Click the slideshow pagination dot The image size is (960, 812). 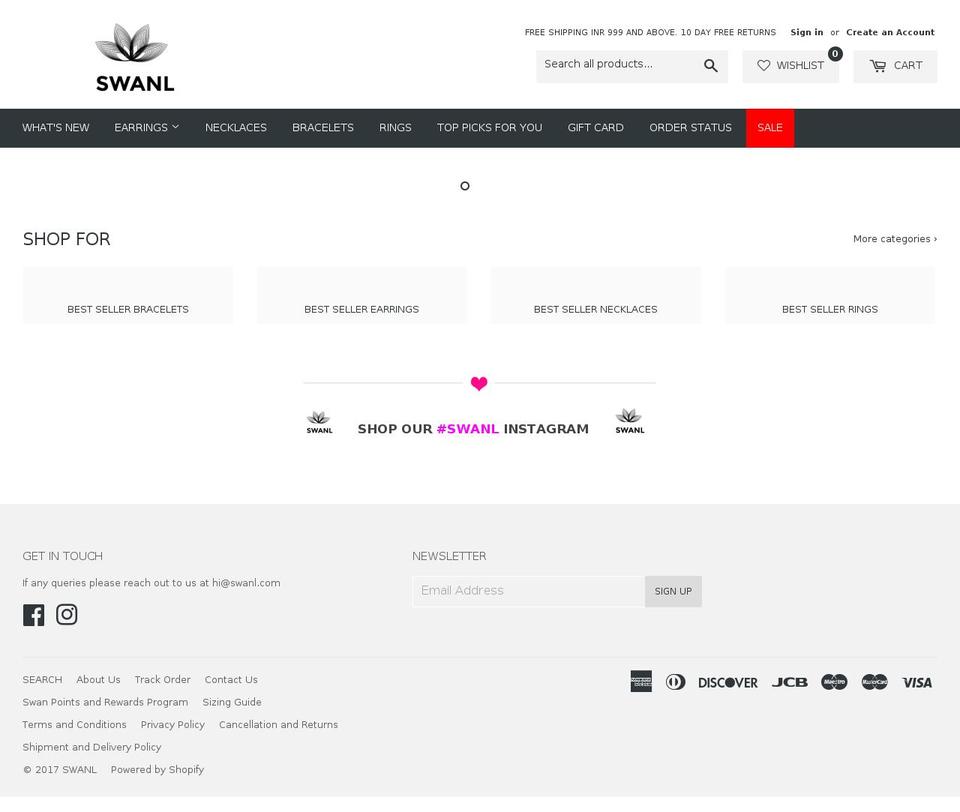tap(465, 186)
